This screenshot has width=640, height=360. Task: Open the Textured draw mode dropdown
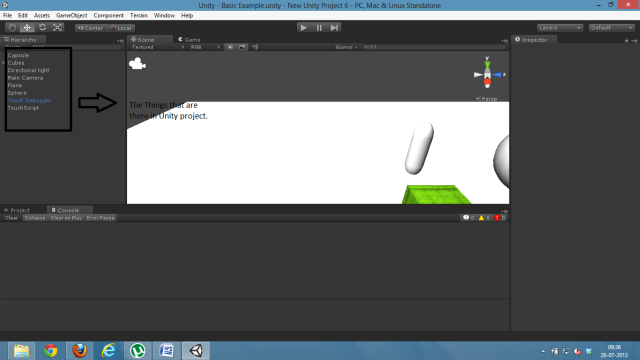click(158, 47)
